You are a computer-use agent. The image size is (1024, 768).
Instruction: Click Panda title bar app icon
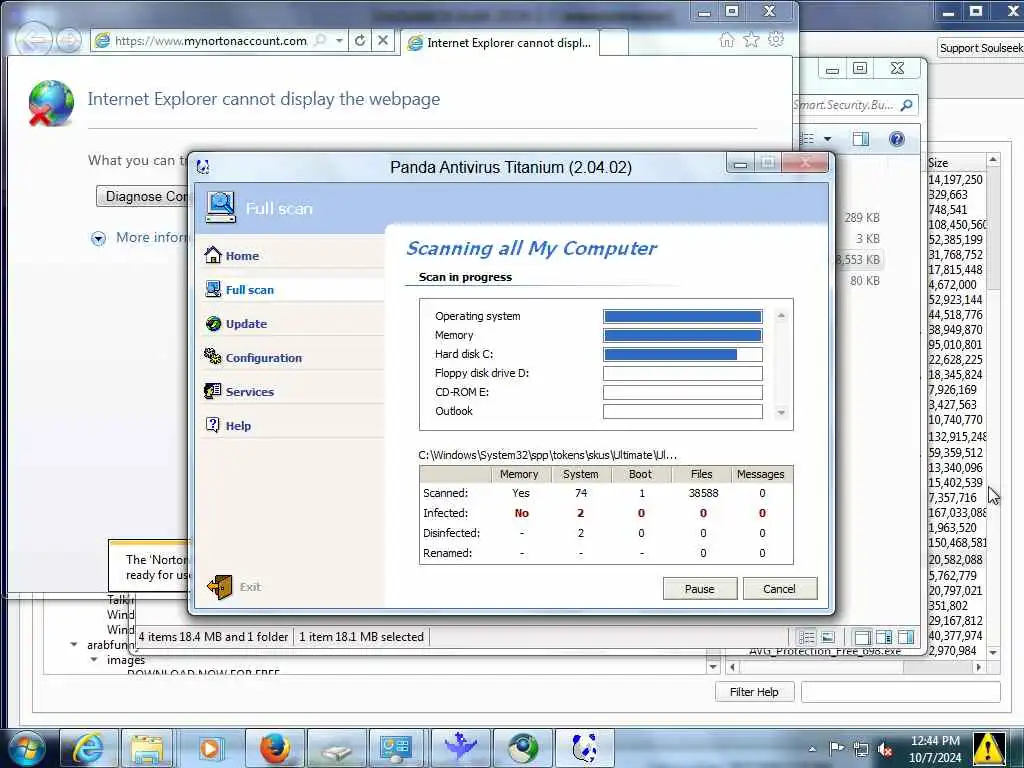(x=203, y=167)
